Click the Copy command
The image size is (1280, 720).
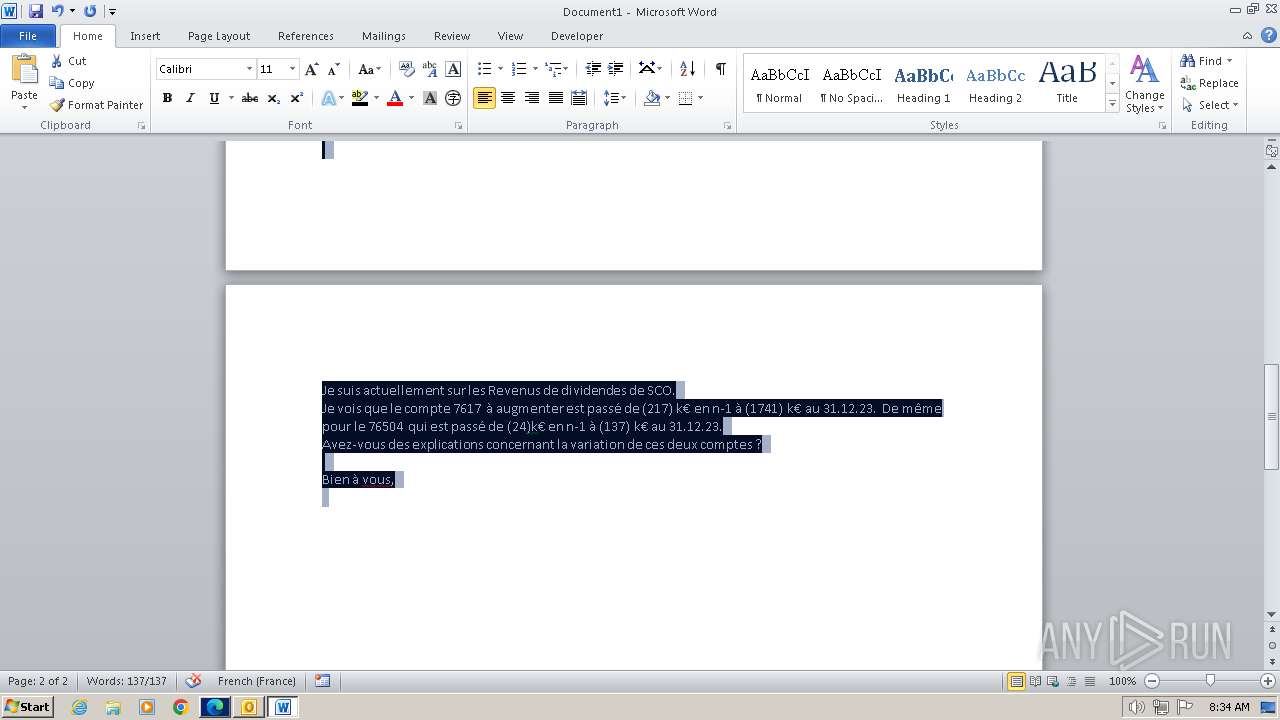[72, 83]
